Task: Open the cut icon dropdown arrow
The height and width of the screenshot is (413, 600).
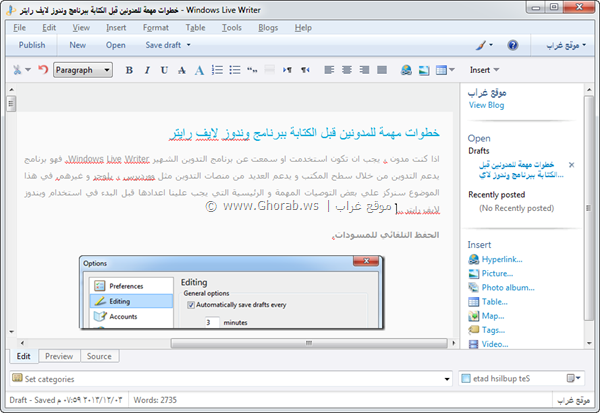Action: click(28, 70)
